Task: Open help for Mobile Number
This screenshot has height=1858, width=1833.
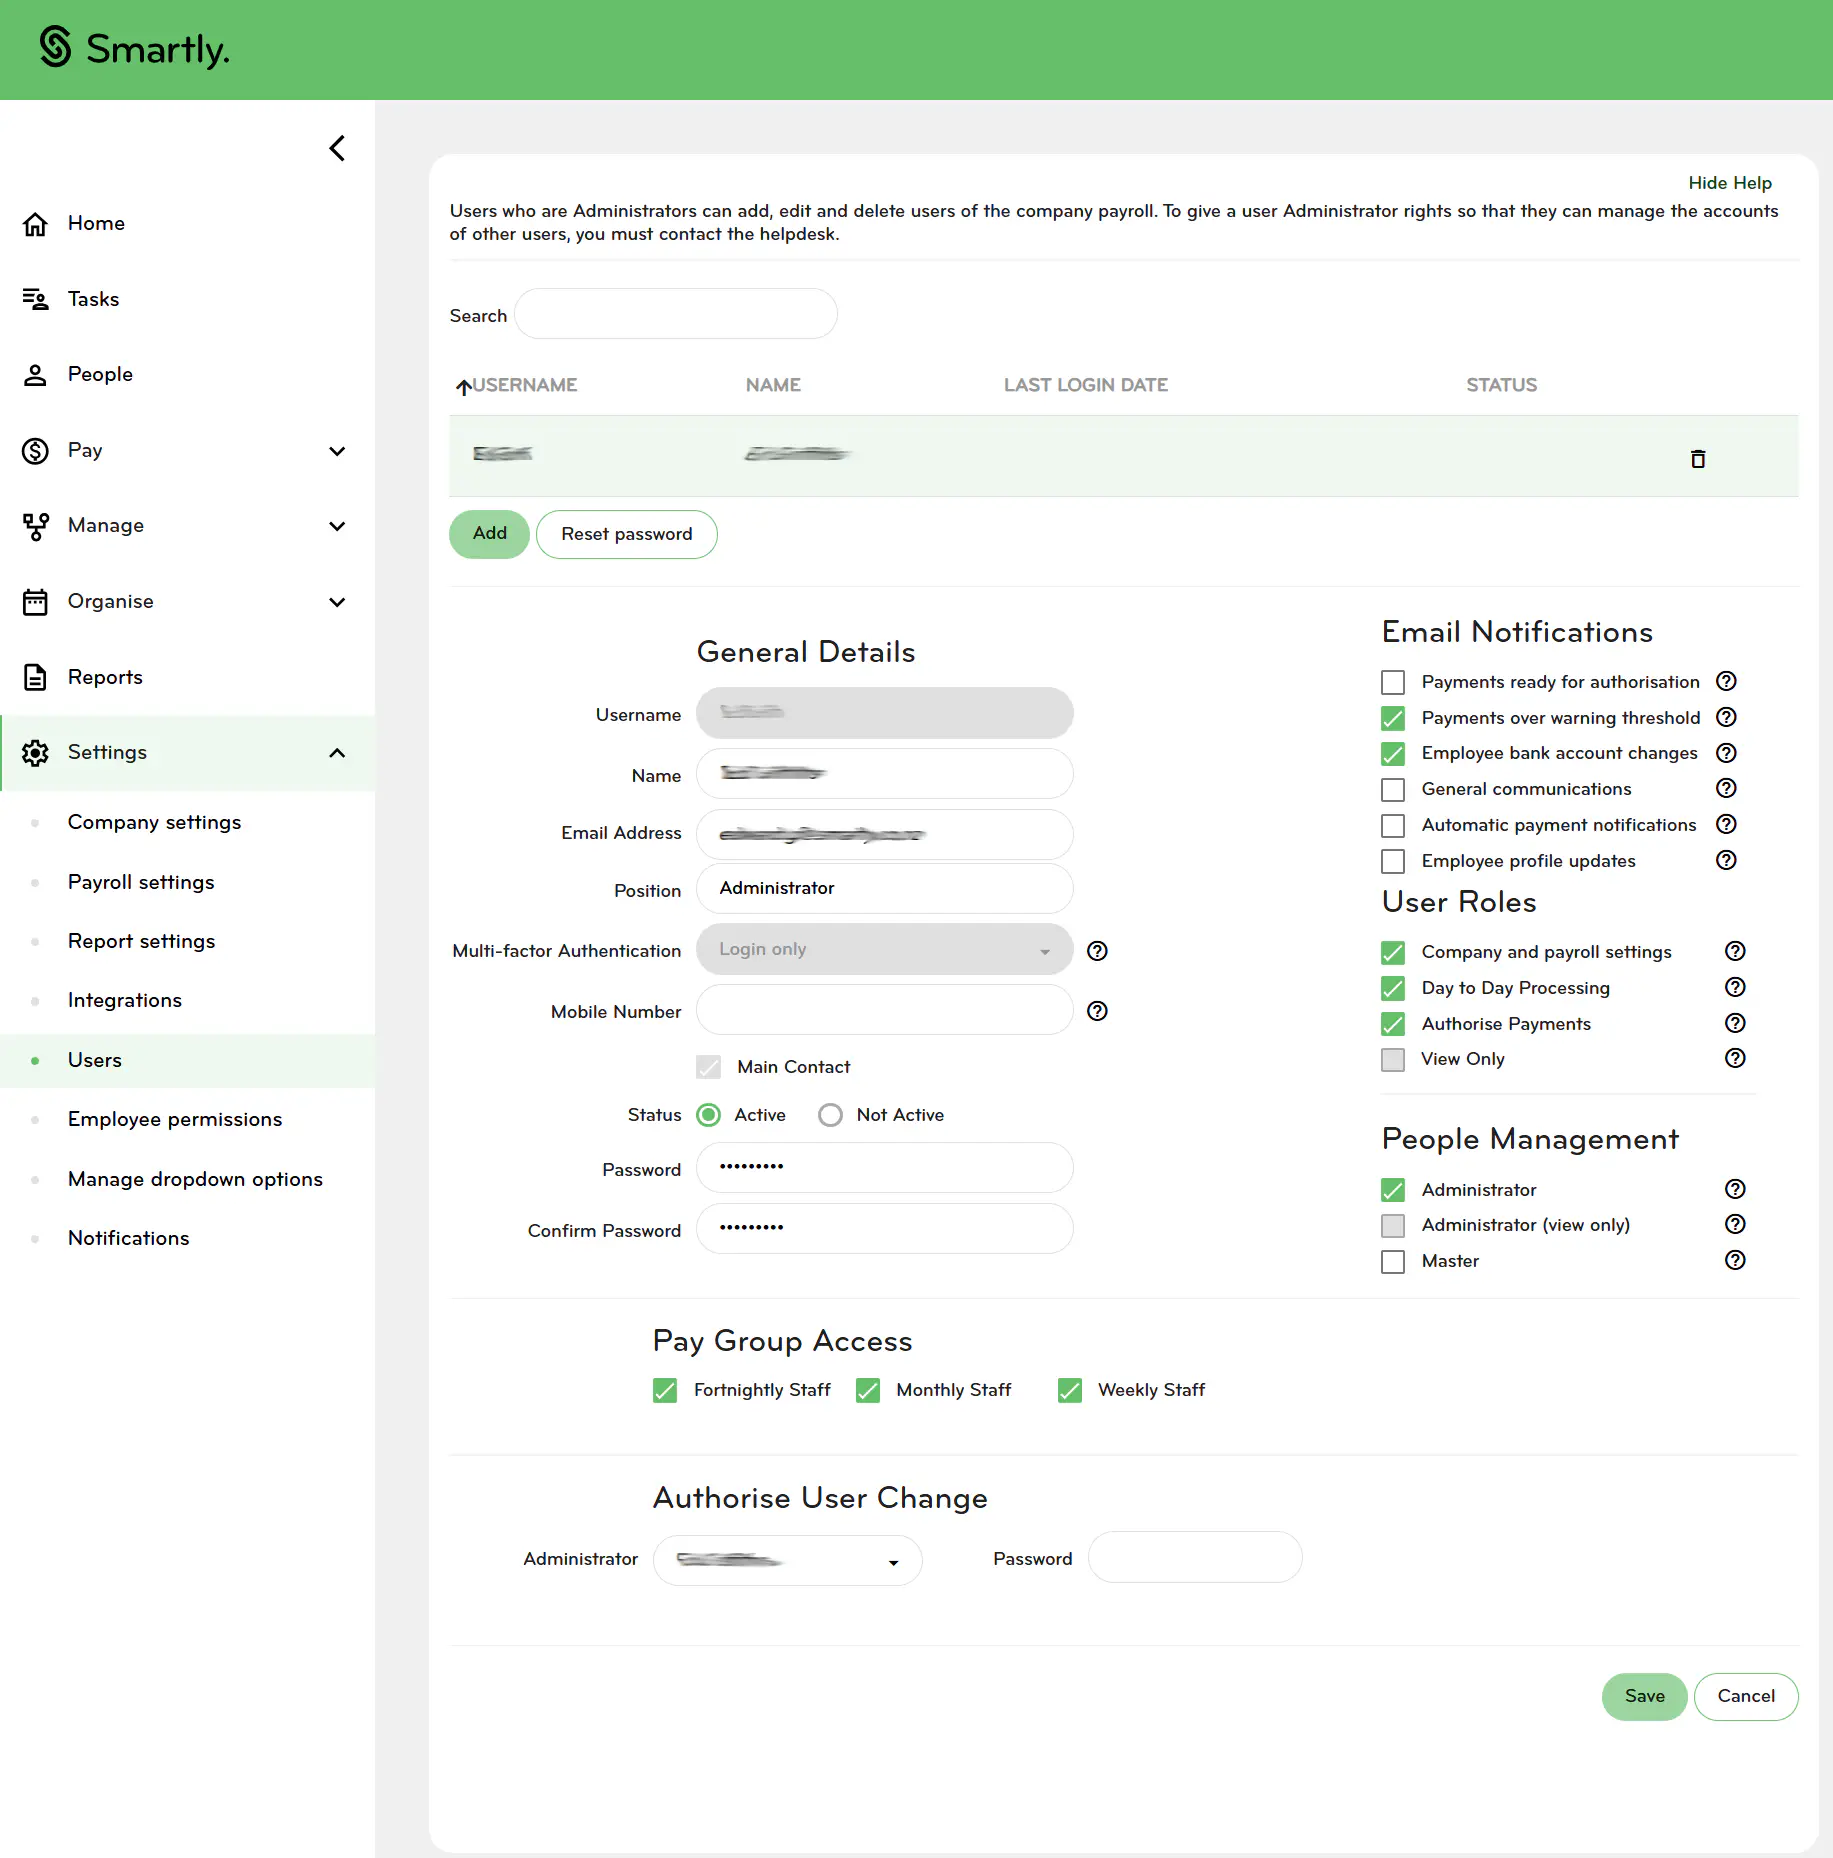Action: (1097, 1010)
